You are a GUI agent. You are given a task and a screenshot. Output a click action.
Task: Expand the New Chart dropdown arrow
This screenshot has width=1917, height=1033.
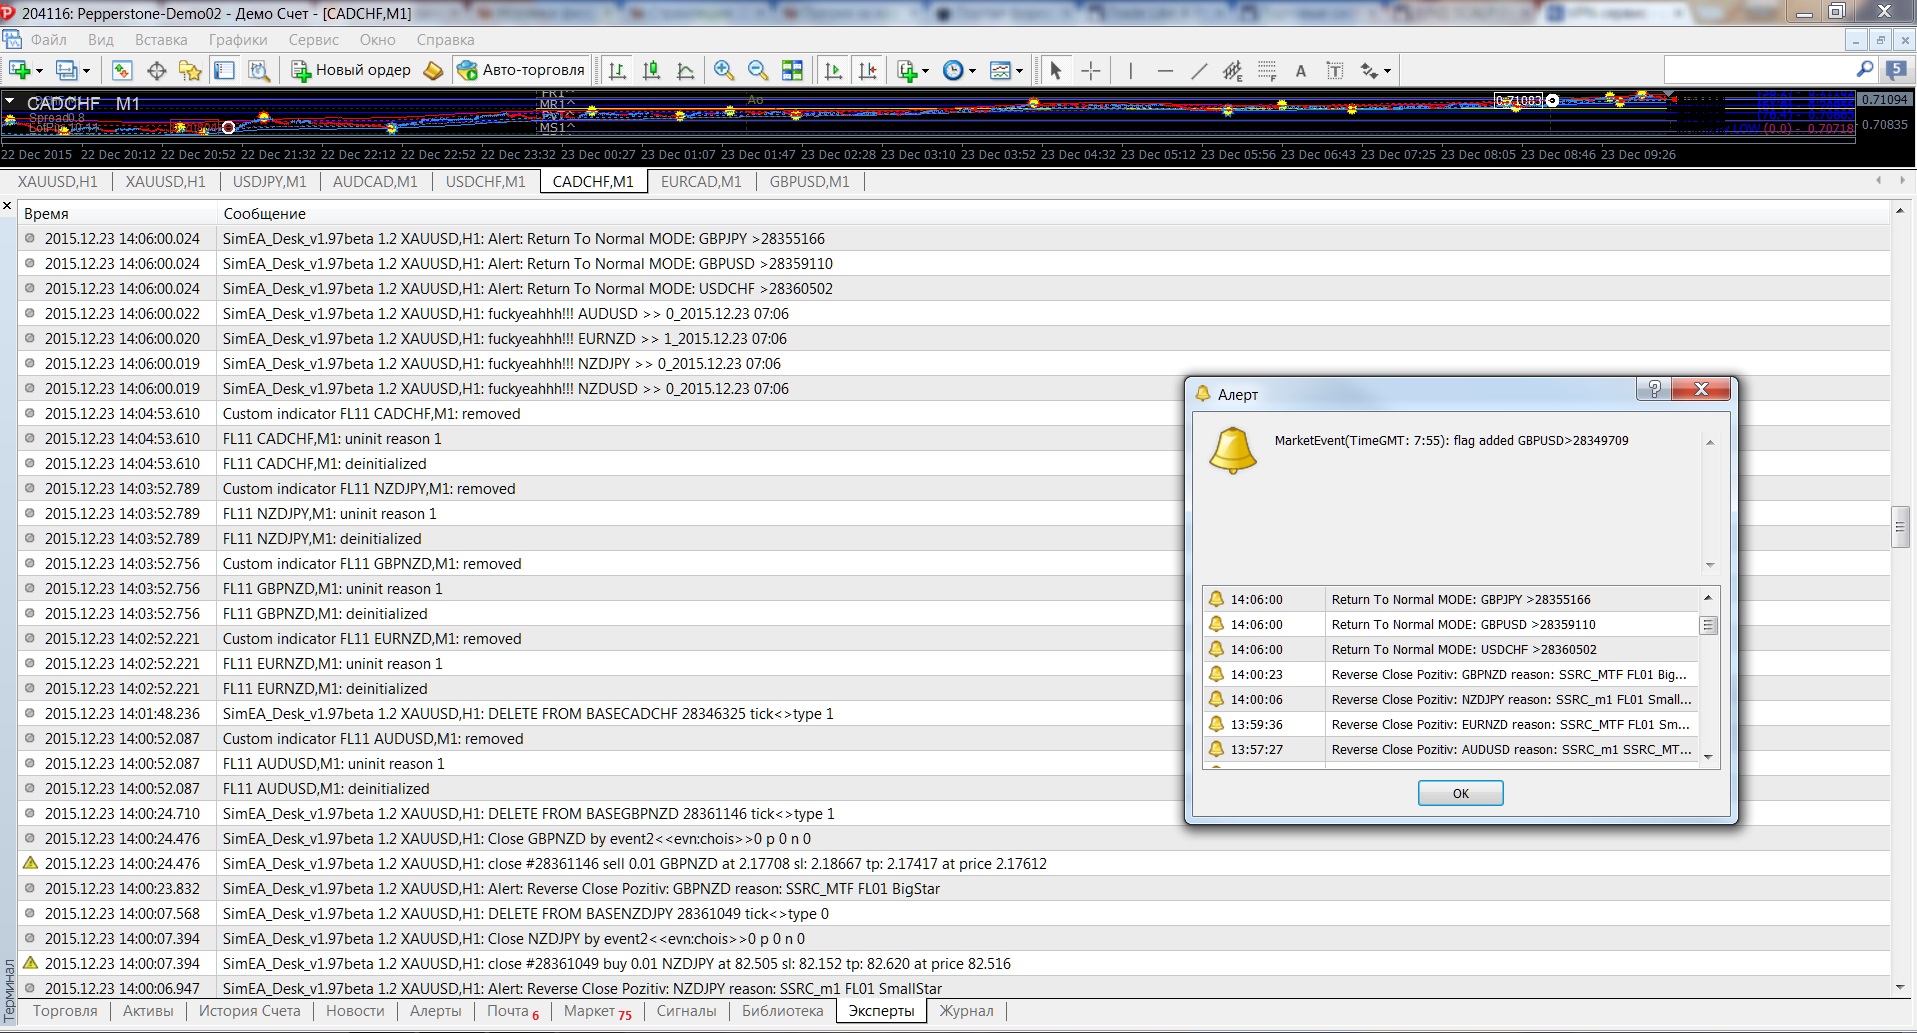pyautogui.click(x=40, y=70)
